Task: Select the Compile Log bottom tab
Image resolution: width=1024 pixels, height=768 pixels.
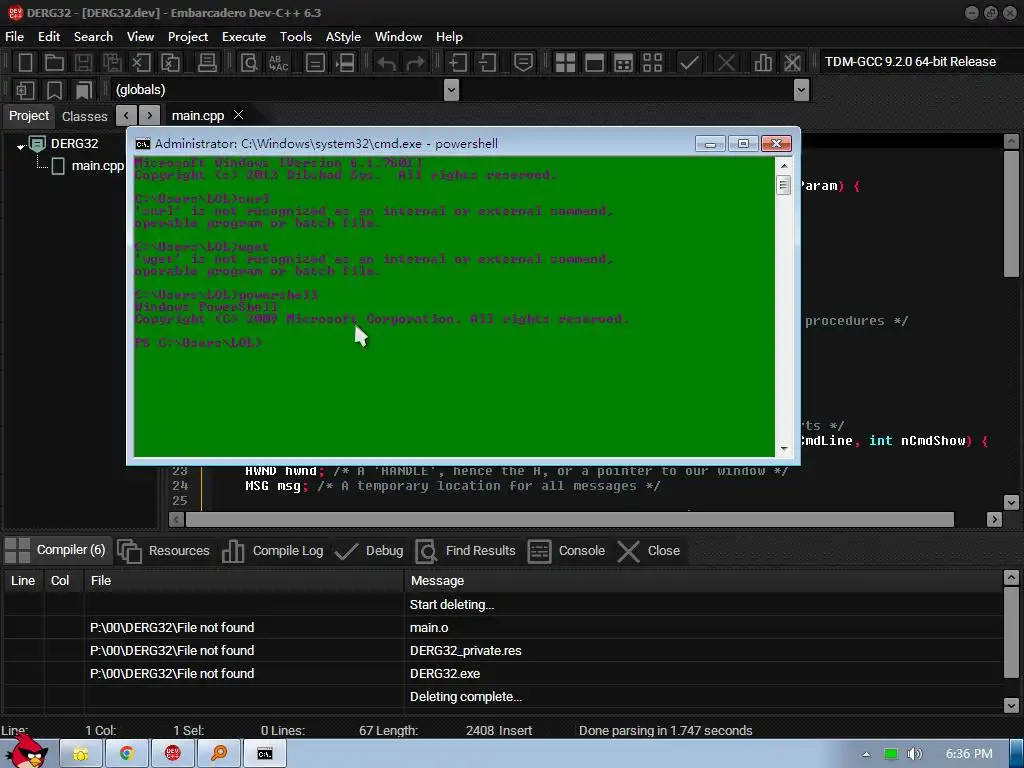Action: (272, 551)
